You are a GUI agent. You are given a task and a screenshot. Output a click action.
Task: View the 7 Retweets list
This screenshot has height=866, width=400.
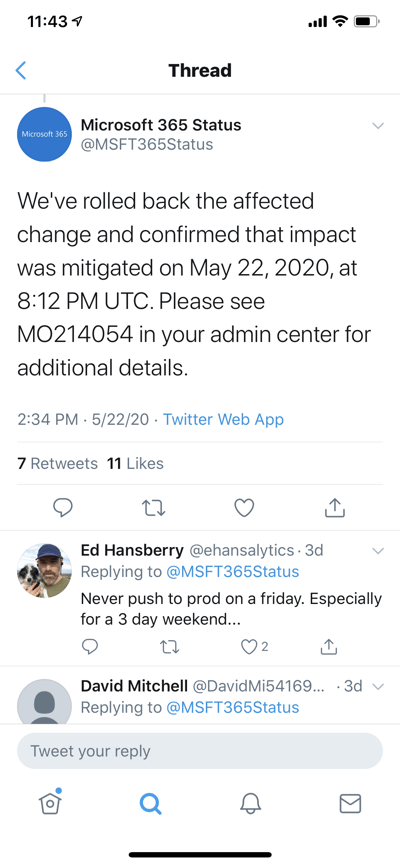point(57,463)
